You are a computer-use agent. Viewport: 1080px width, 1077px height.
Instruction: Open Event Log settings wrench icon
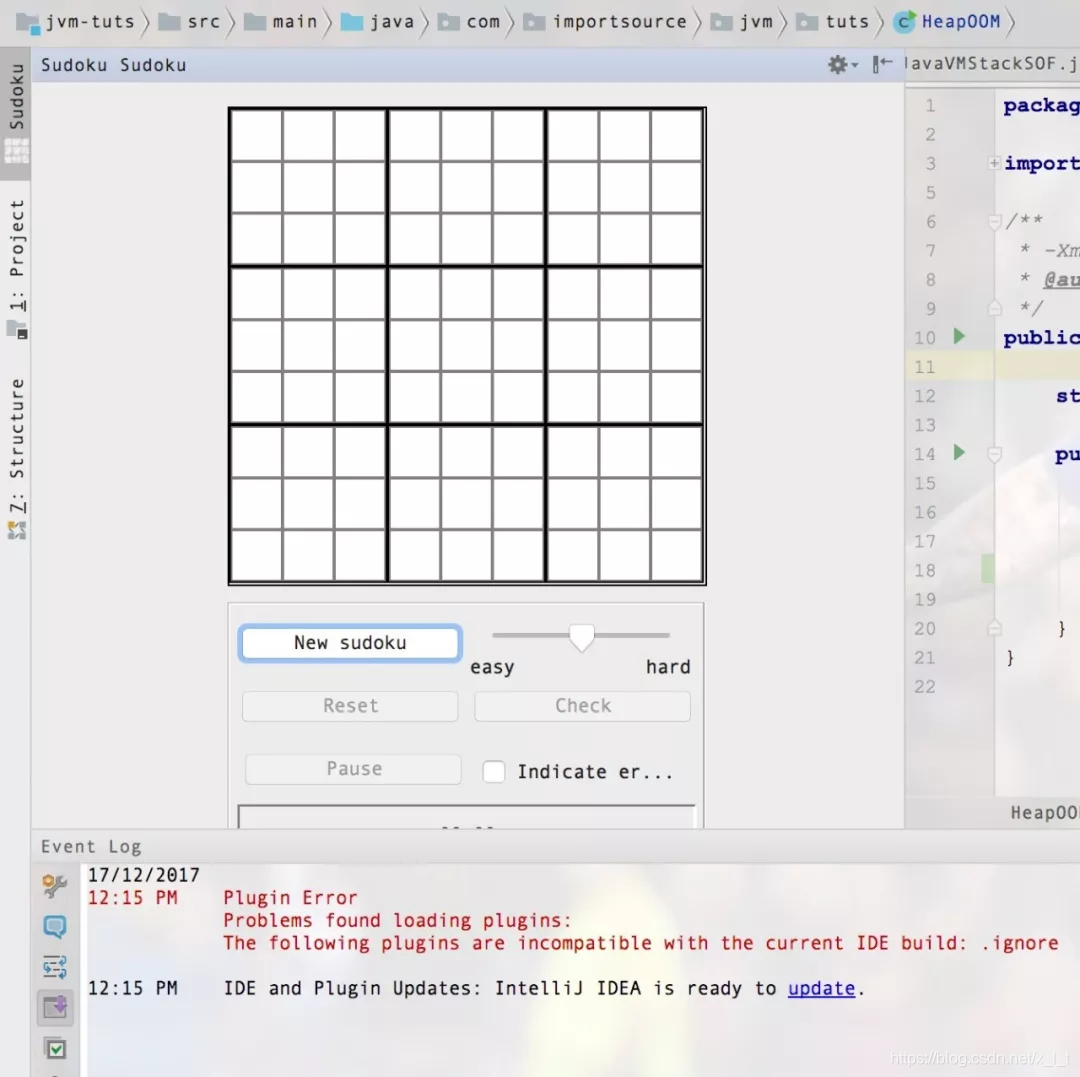(54, 885)
